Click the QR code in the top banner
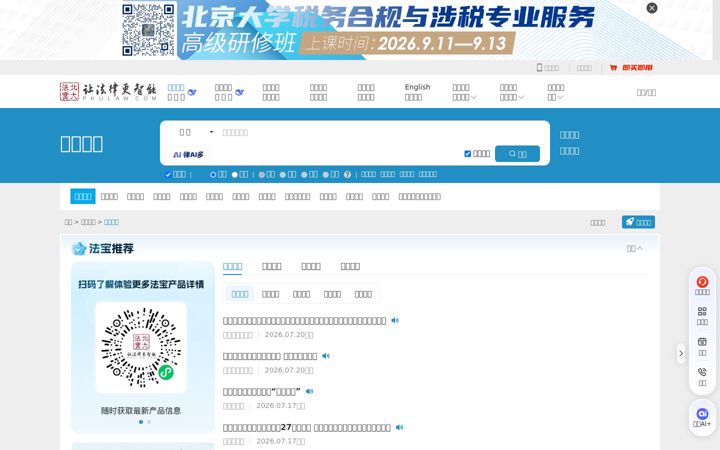Screen dimensions: 720x450 [148, 30]
